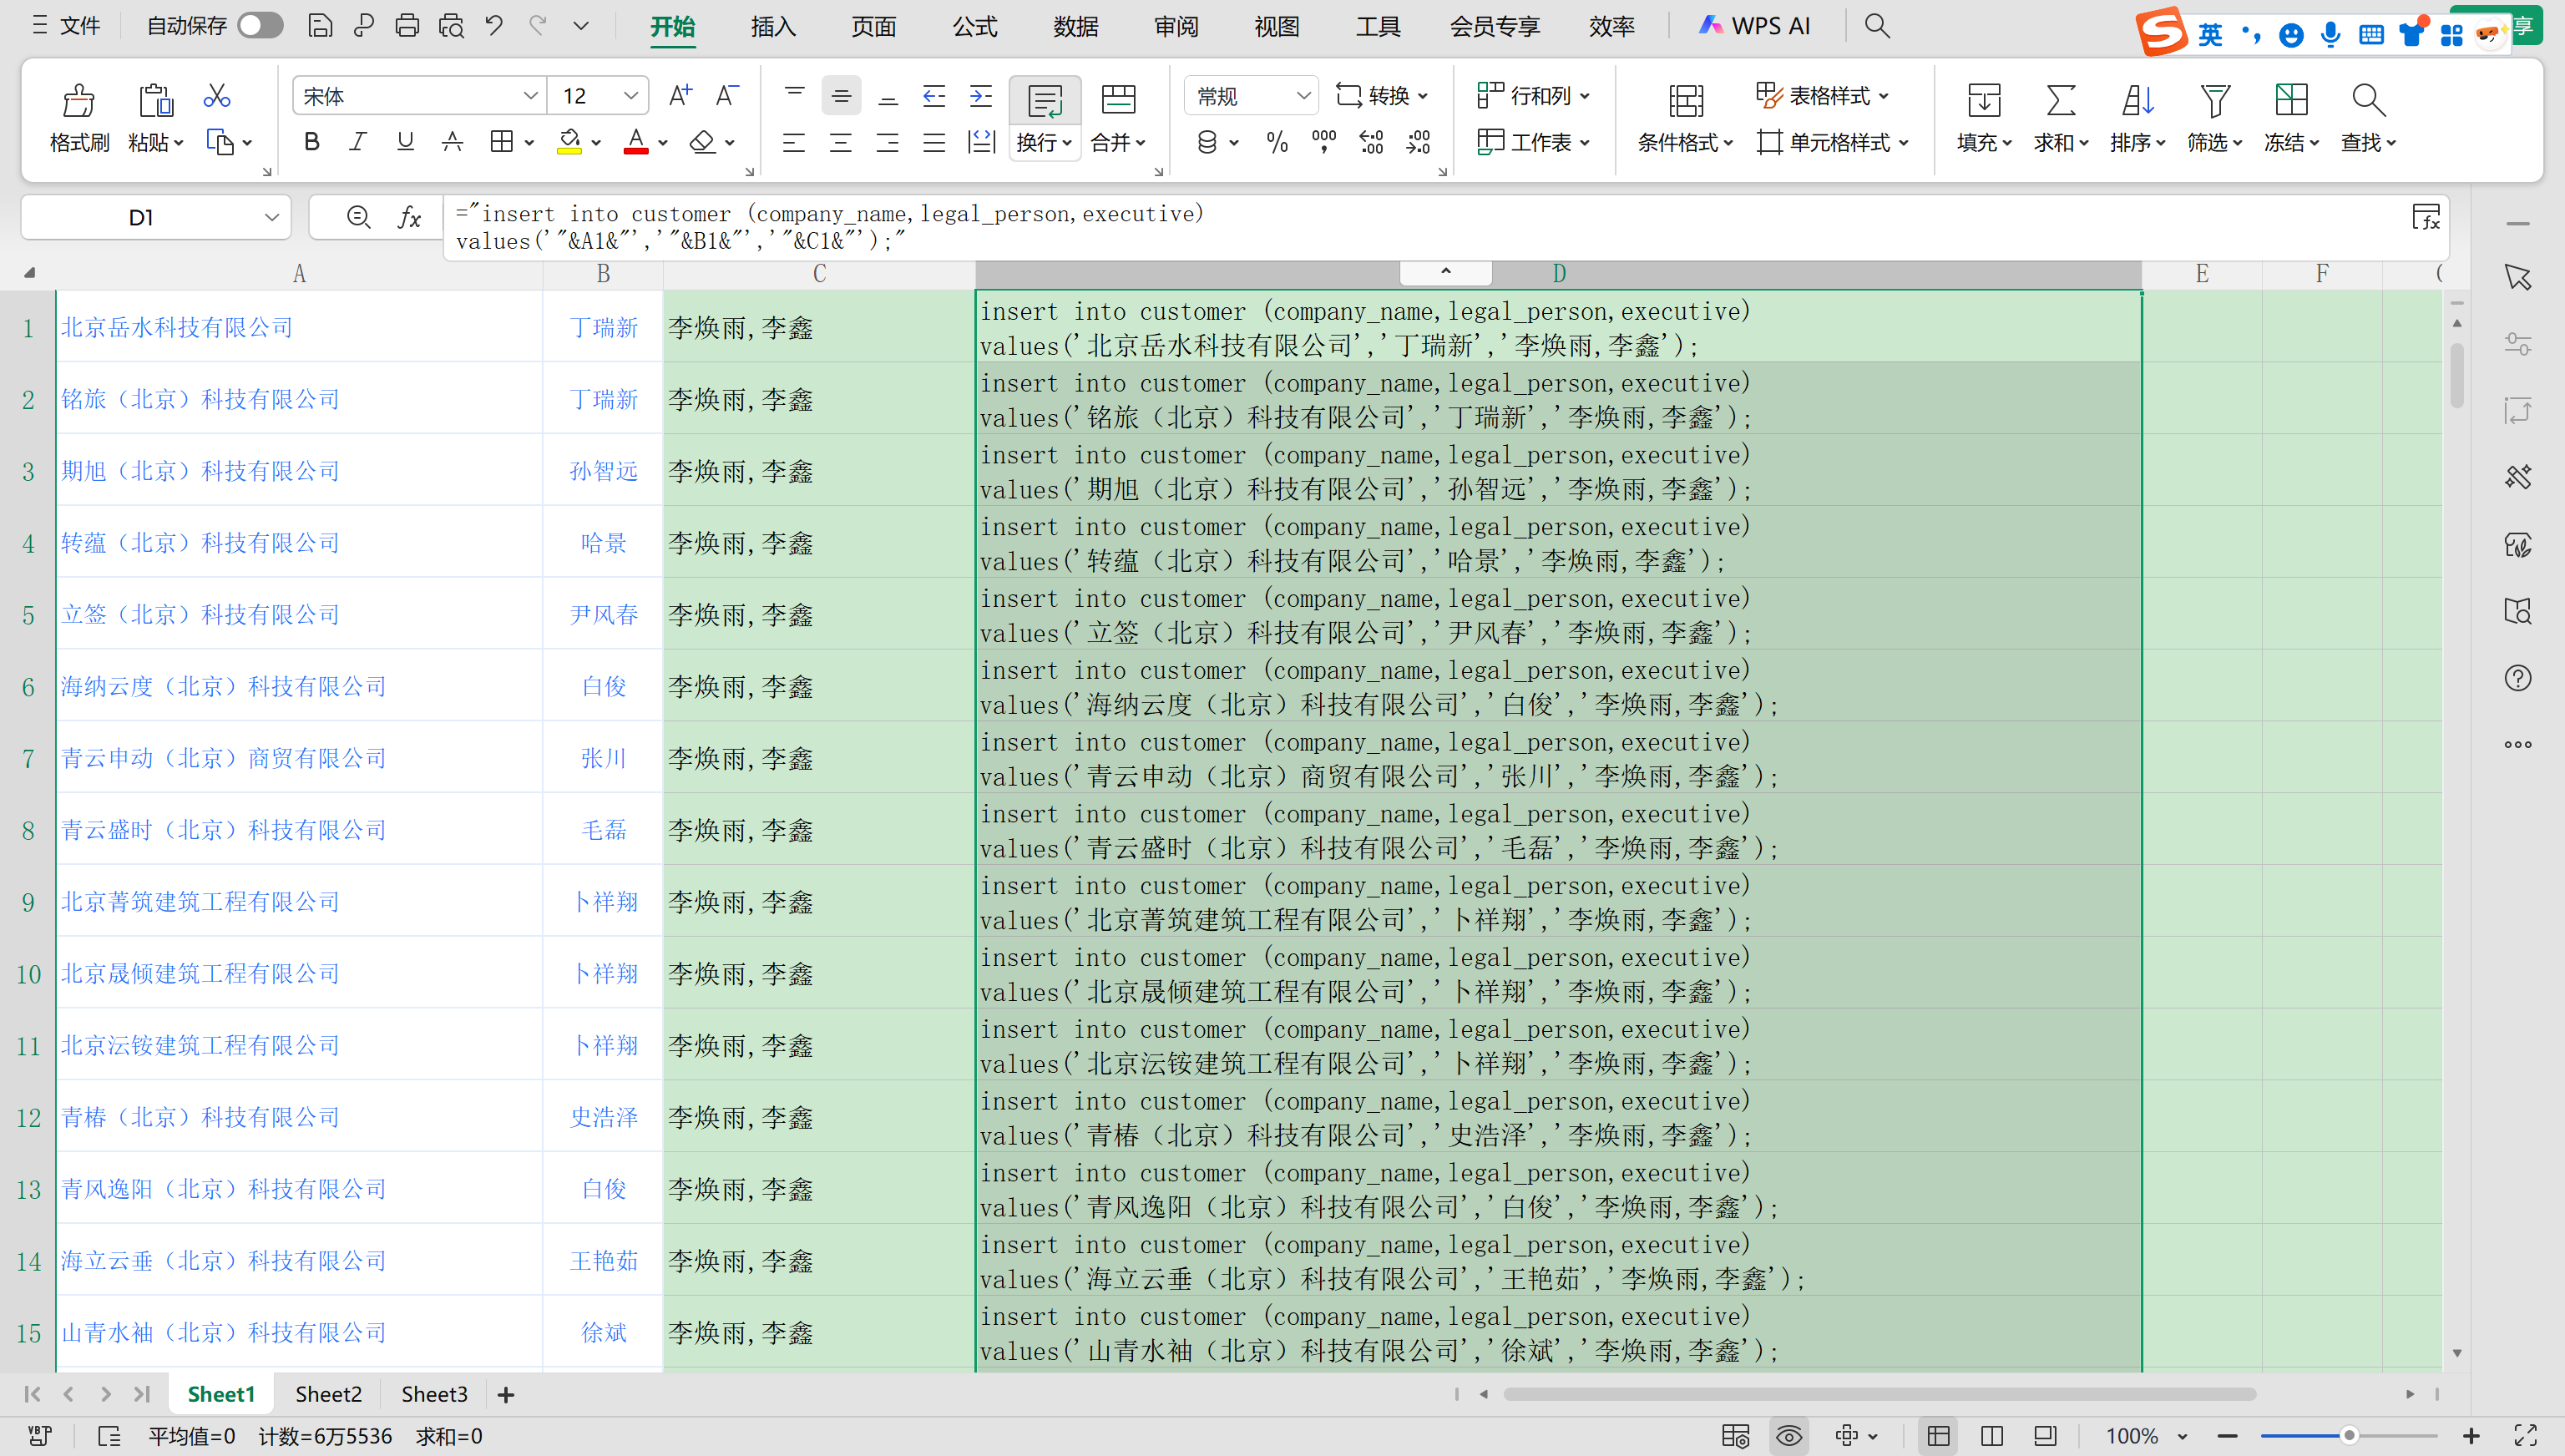Click the search magnifier icon in the menu bar

1877,26
